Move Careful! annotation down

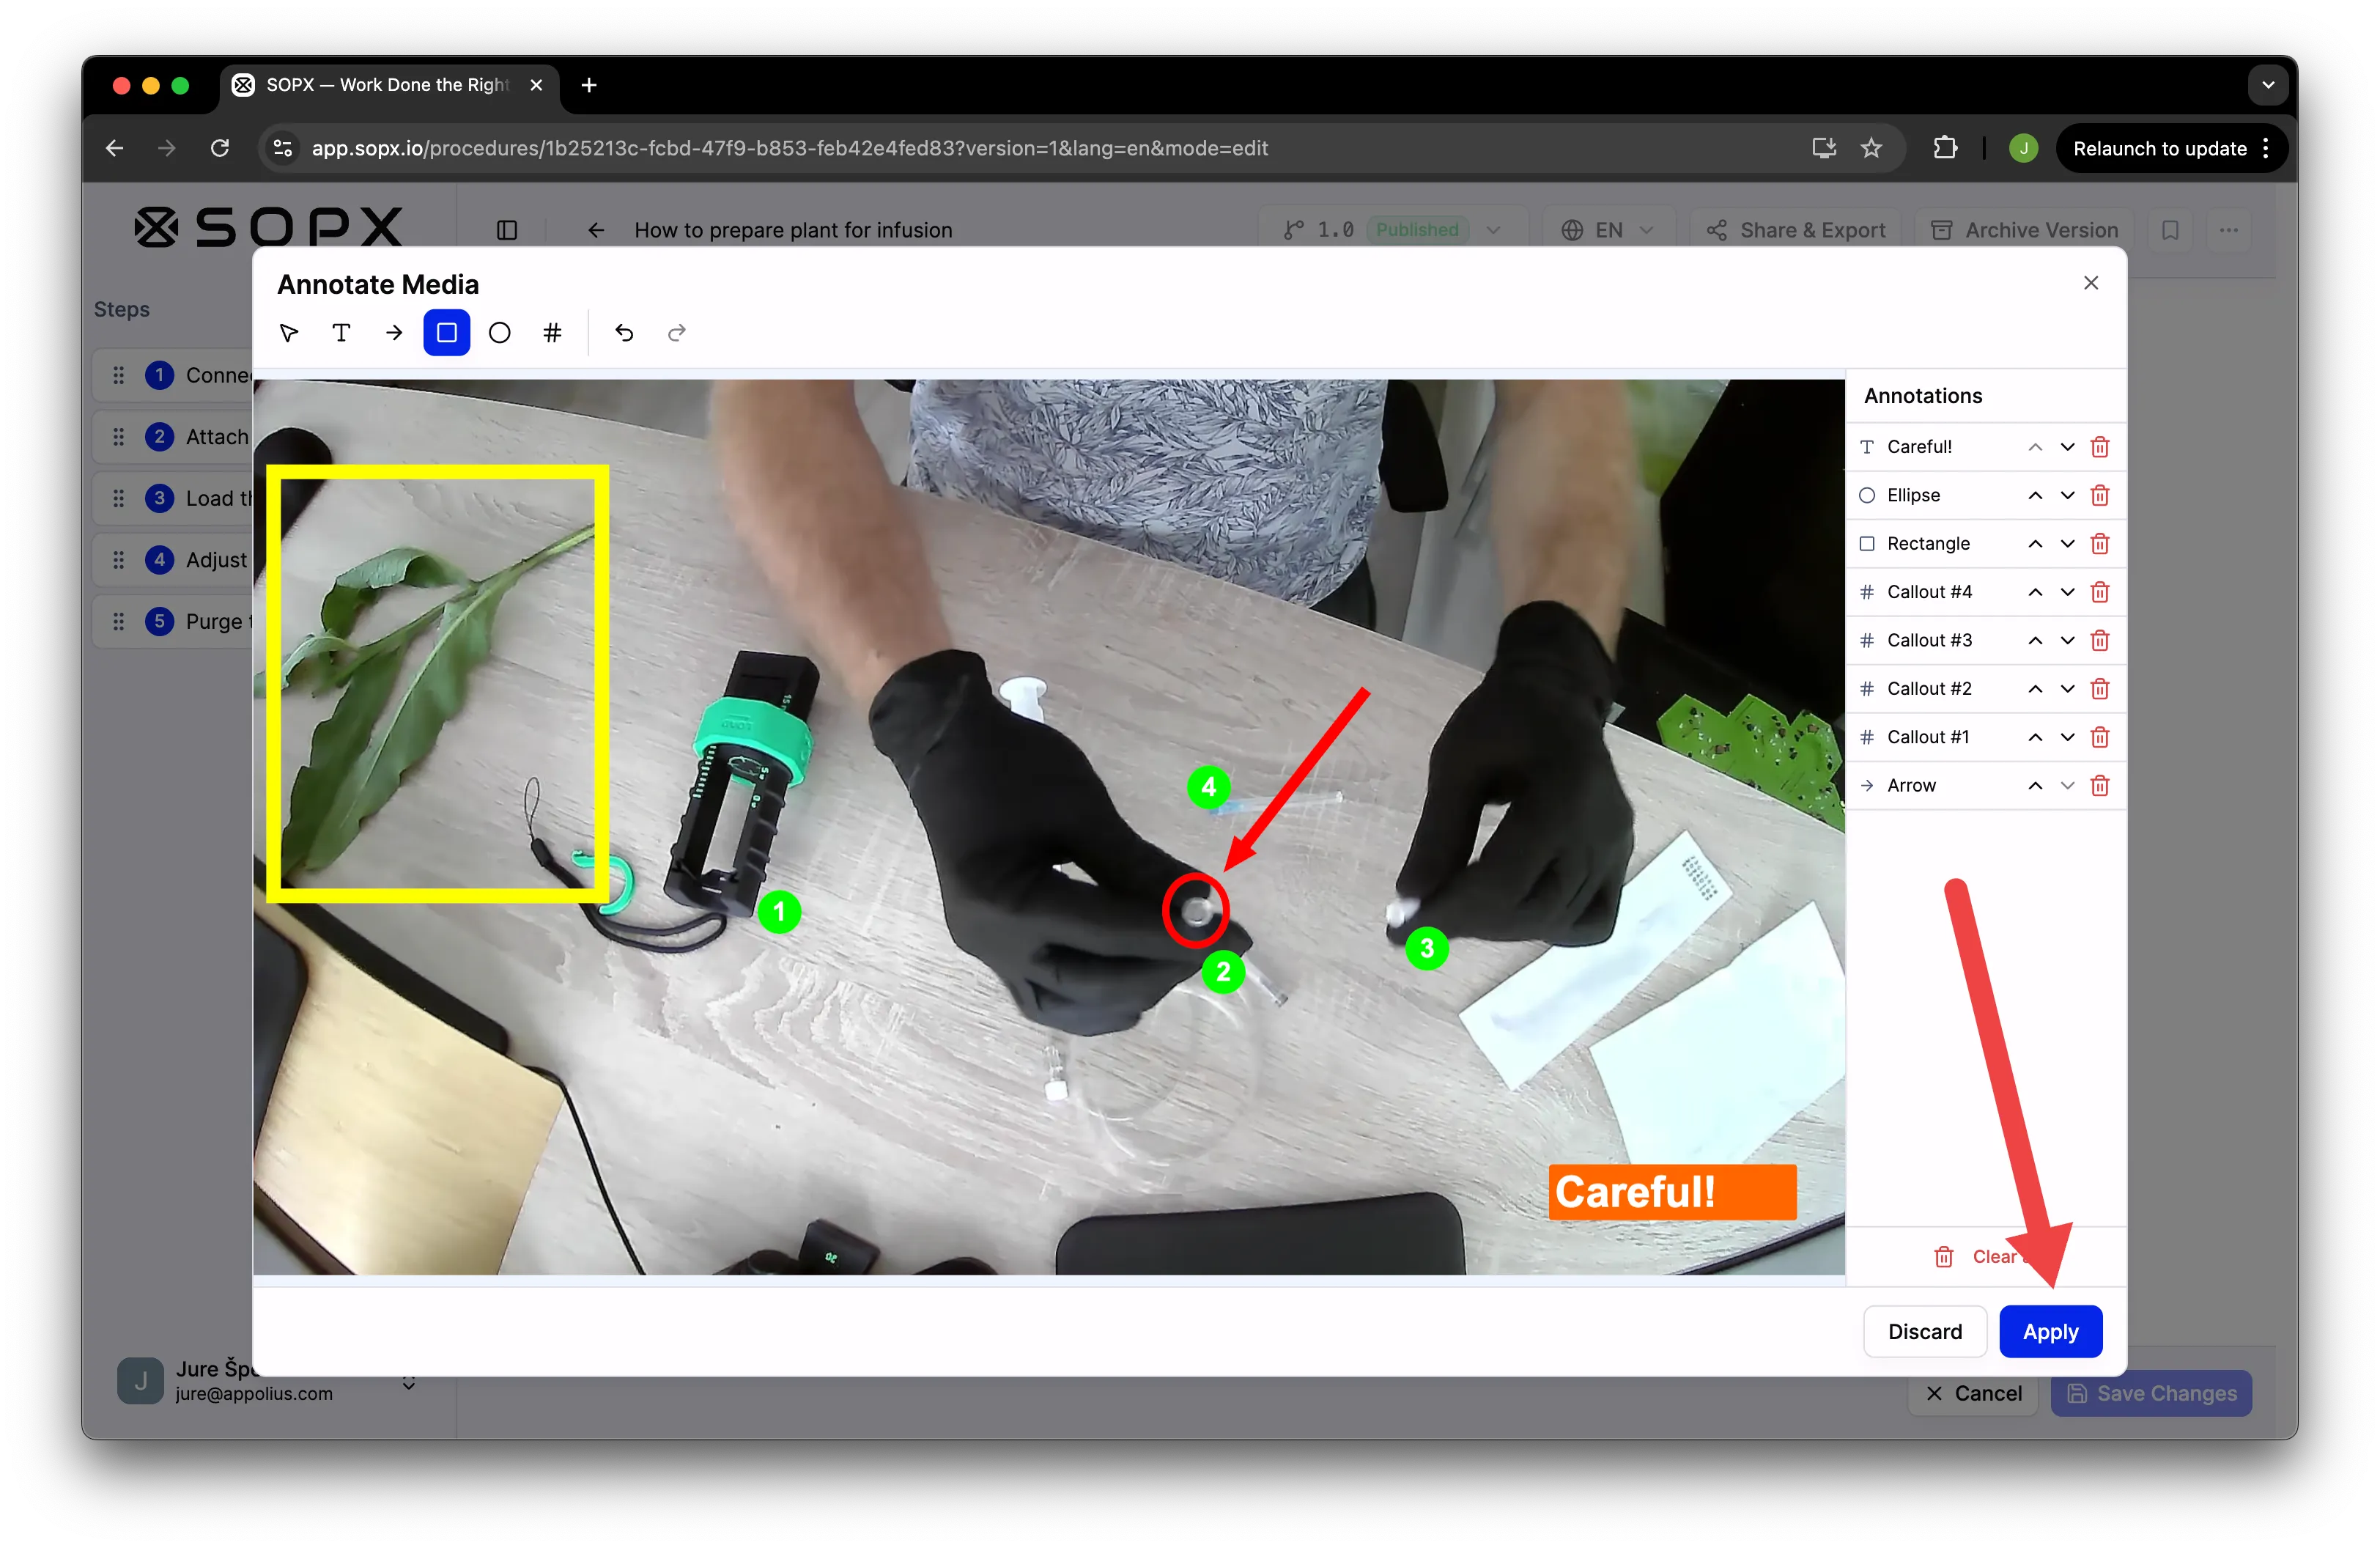(2067, 447)
